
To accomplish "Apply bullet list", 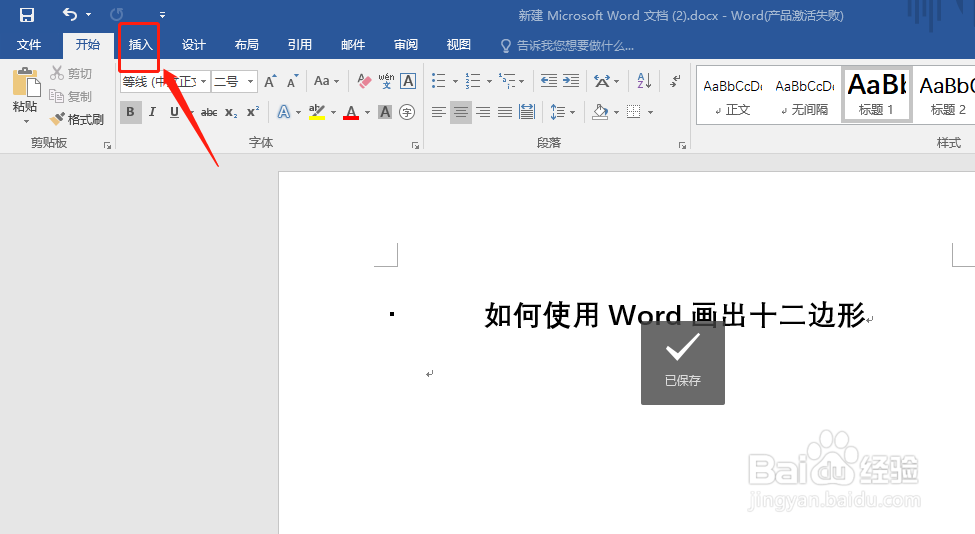I will [x=439, y=81].
